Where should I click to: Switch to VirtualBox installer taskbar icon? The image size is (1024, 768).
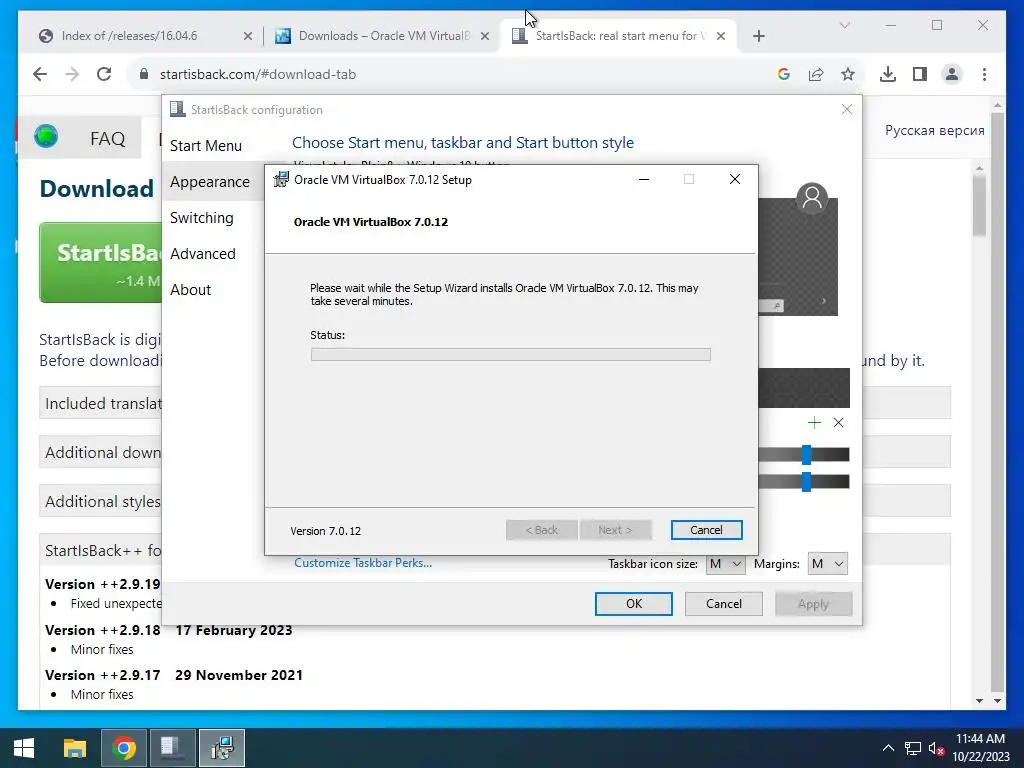coord(222,748)
